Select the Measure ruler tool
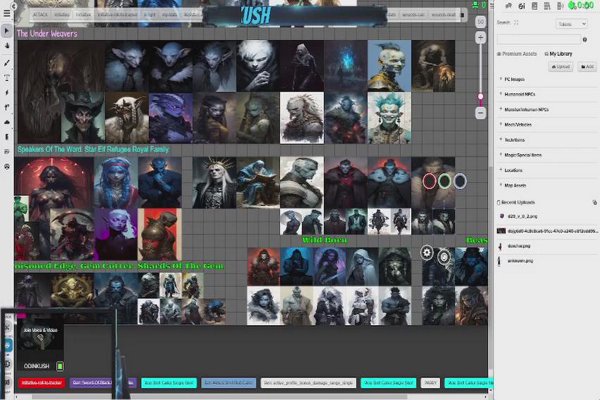Viewport: 600px width, 400px height. coord(7,108)
